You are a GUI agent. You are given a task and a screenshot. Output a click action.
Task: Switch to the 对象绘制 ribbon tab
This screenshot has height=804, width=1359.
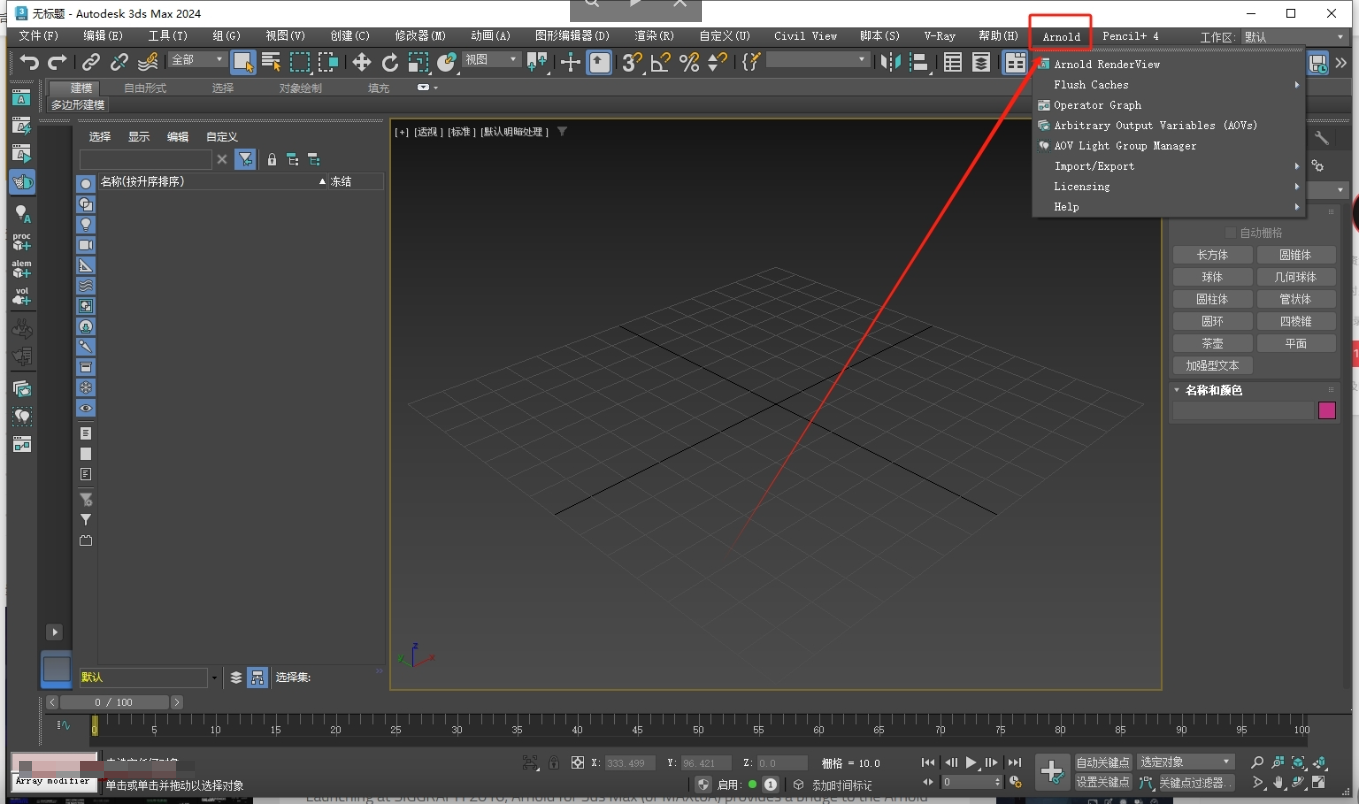pos(300,88)
